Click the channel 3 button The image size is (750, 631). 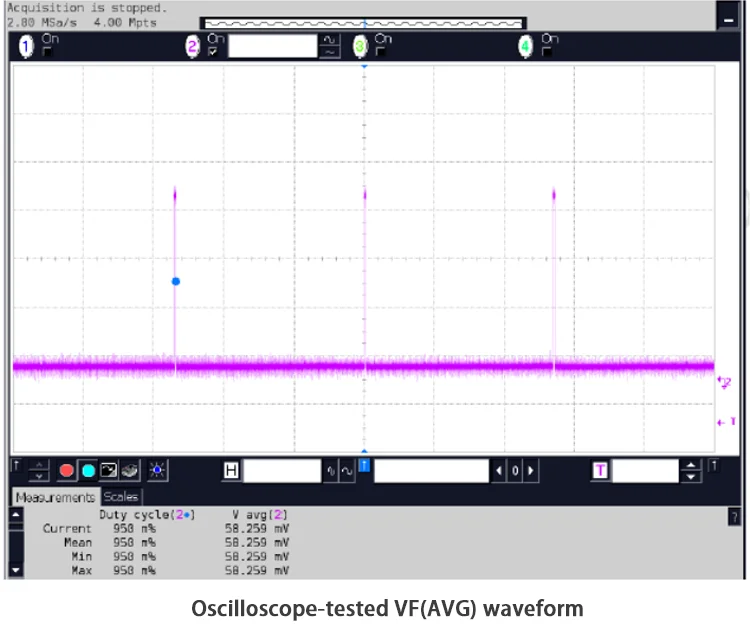(360, 46)
